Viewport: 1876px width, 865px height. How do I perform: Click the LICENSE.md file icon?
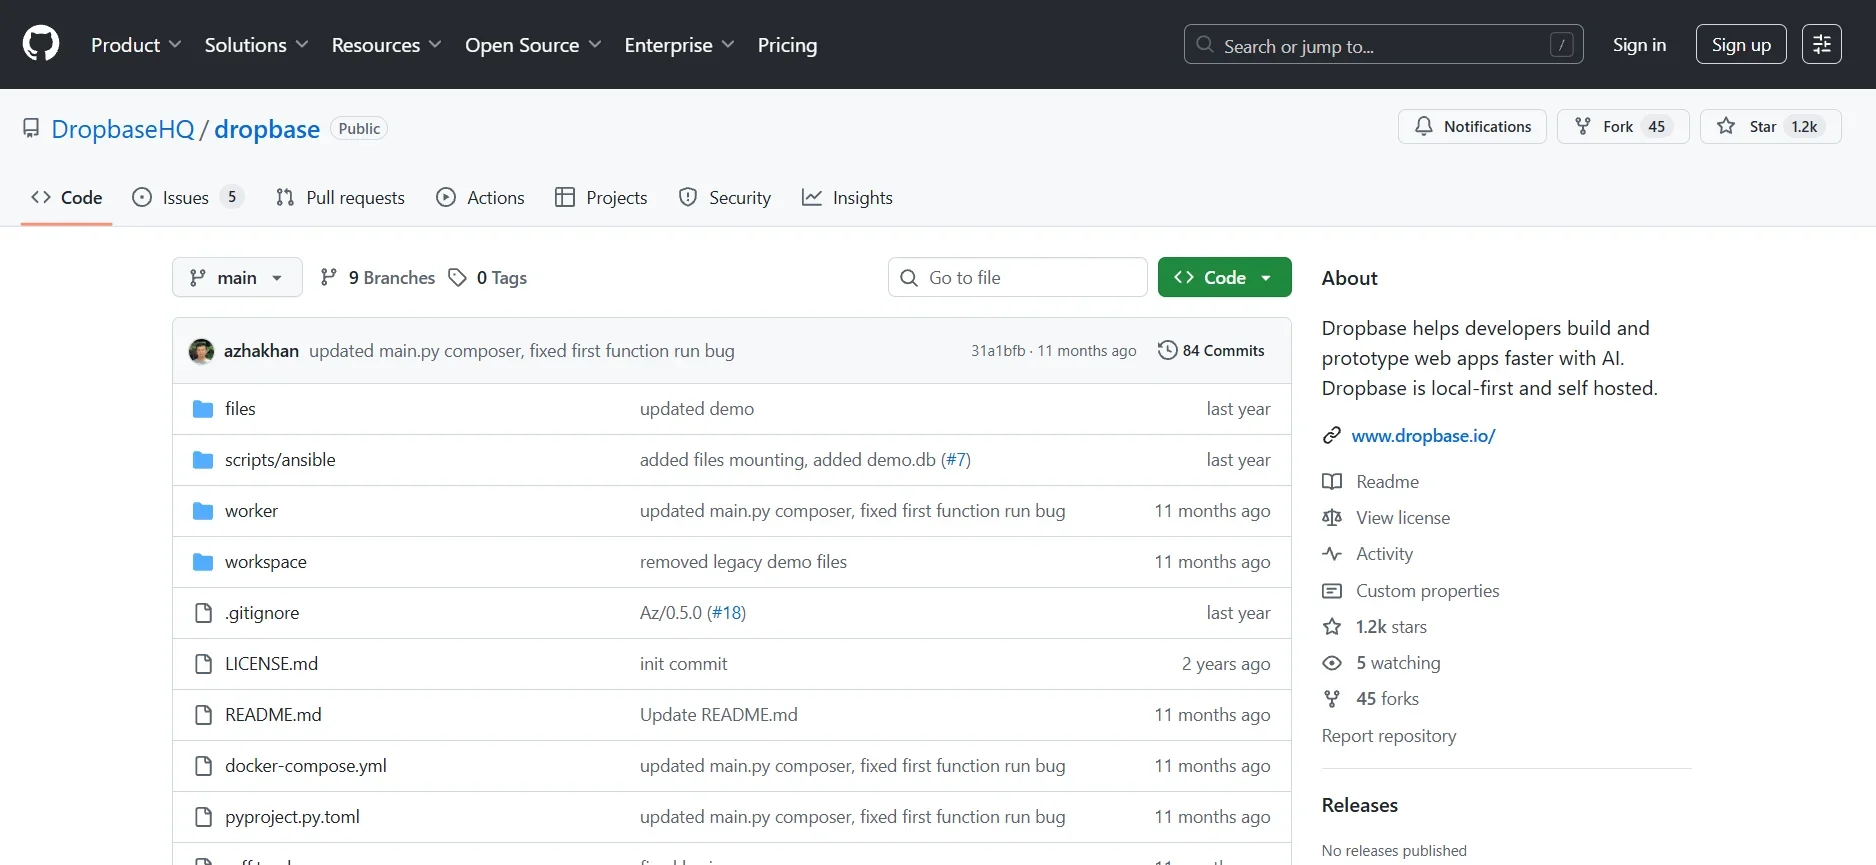[203, 664]
